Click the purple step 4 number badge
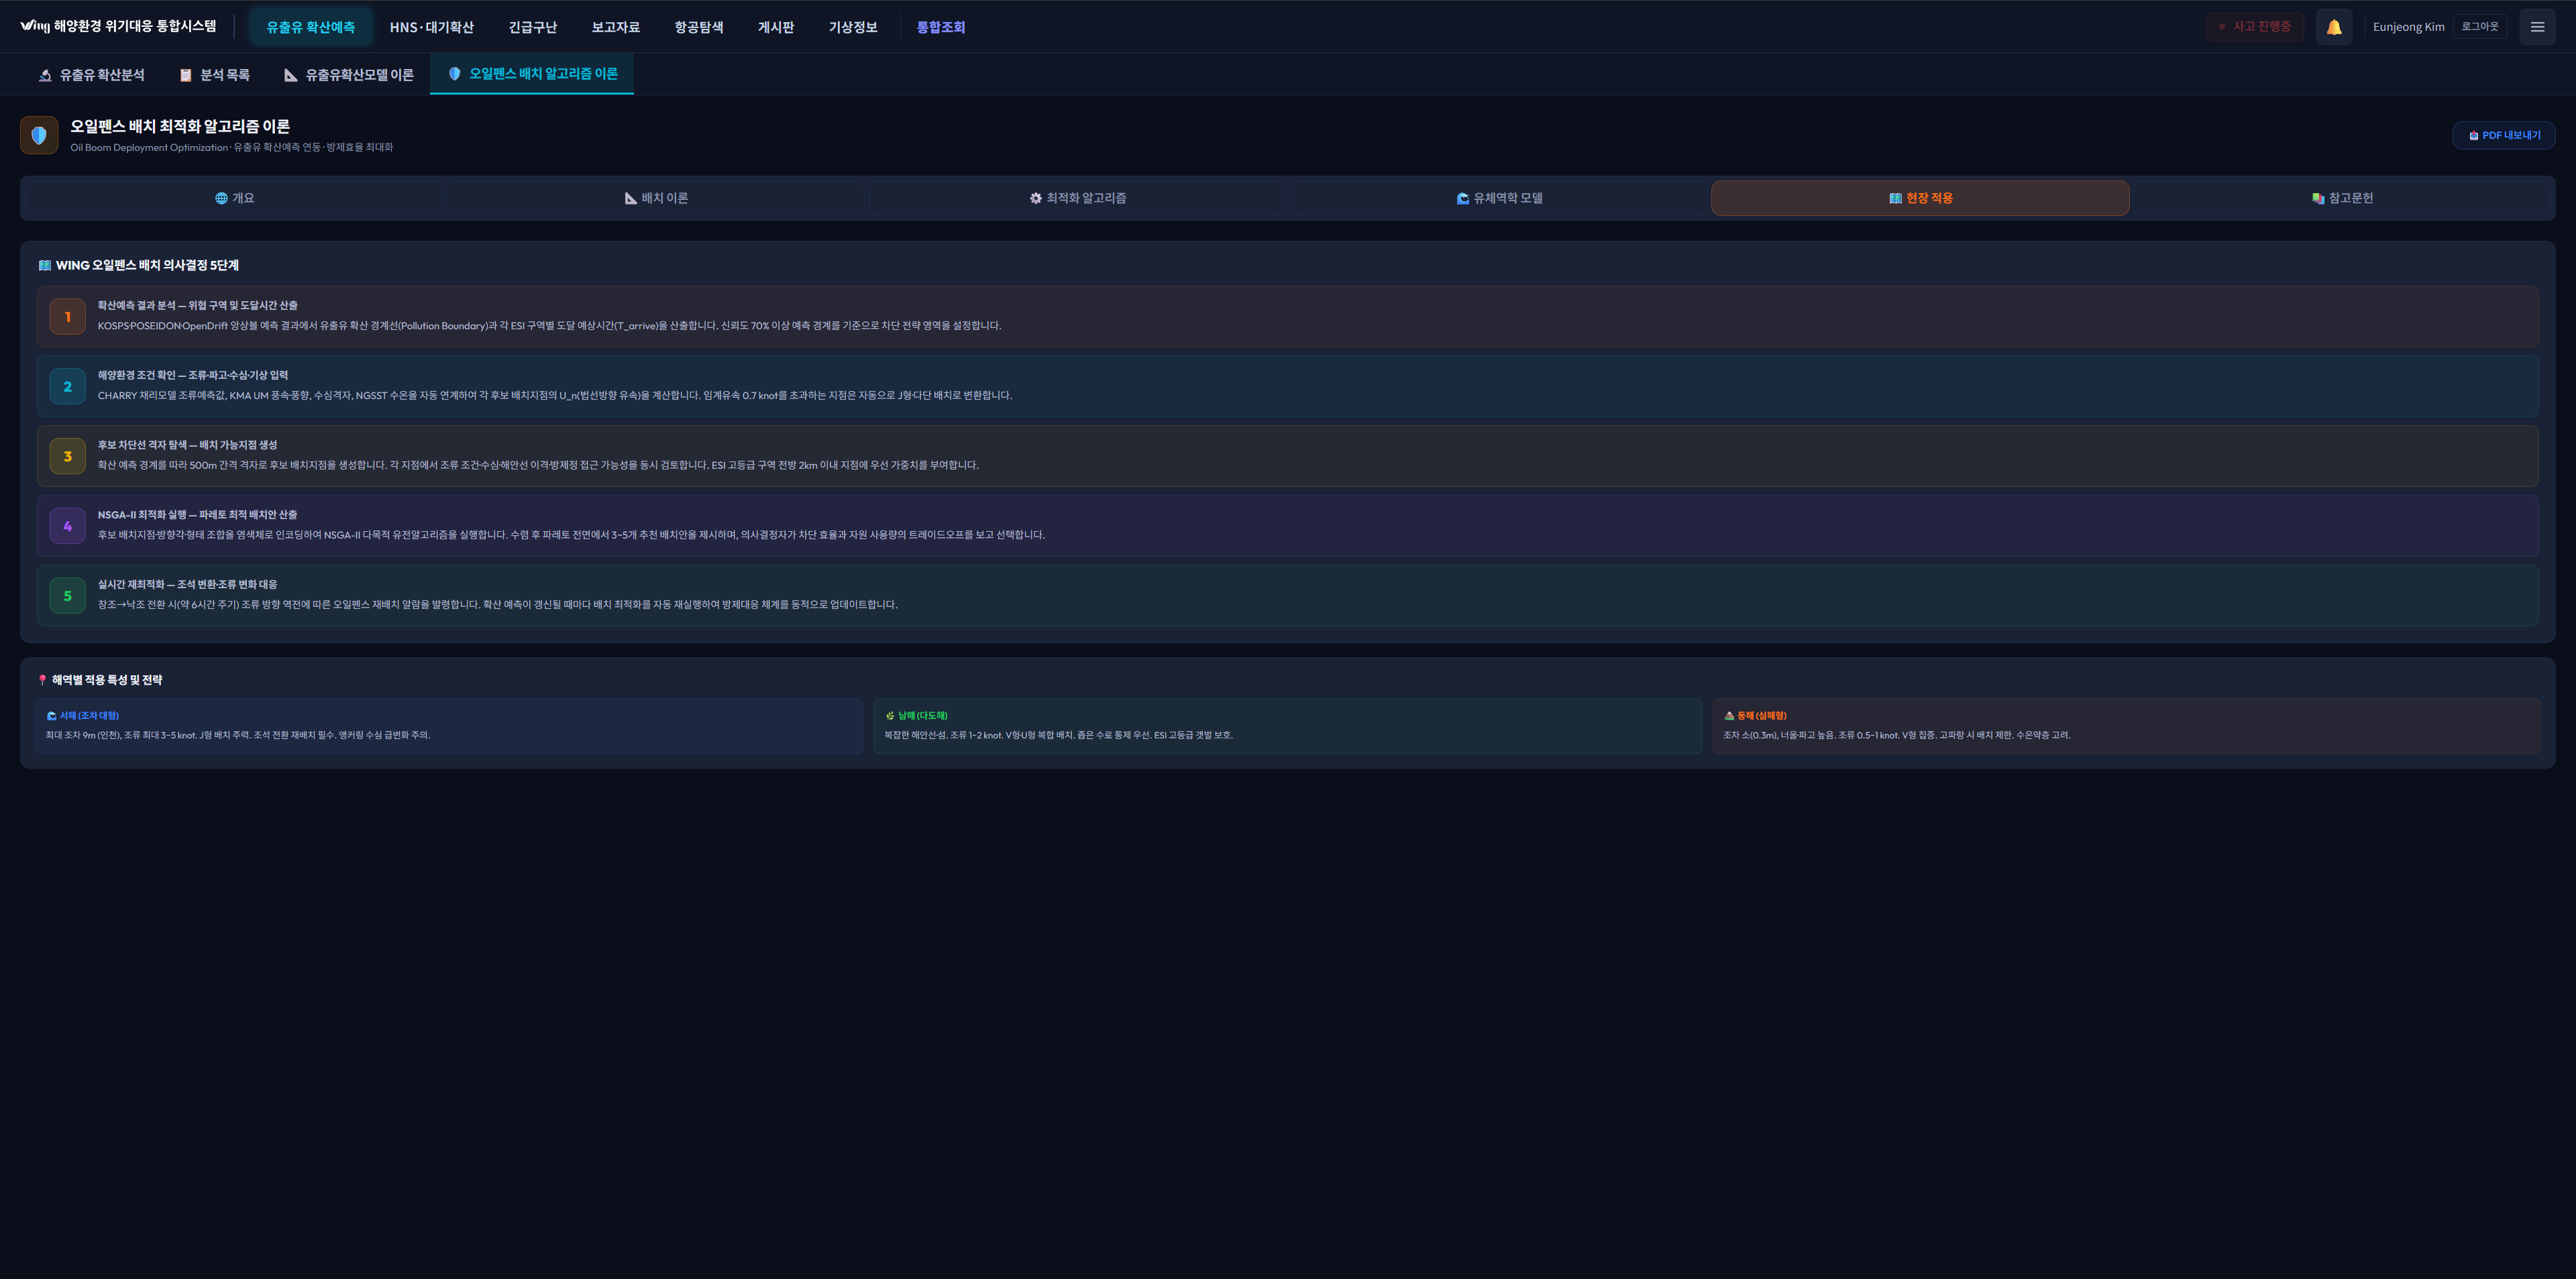The height and width of the screenshot is (1279, 2576). (x=67, y=526)
